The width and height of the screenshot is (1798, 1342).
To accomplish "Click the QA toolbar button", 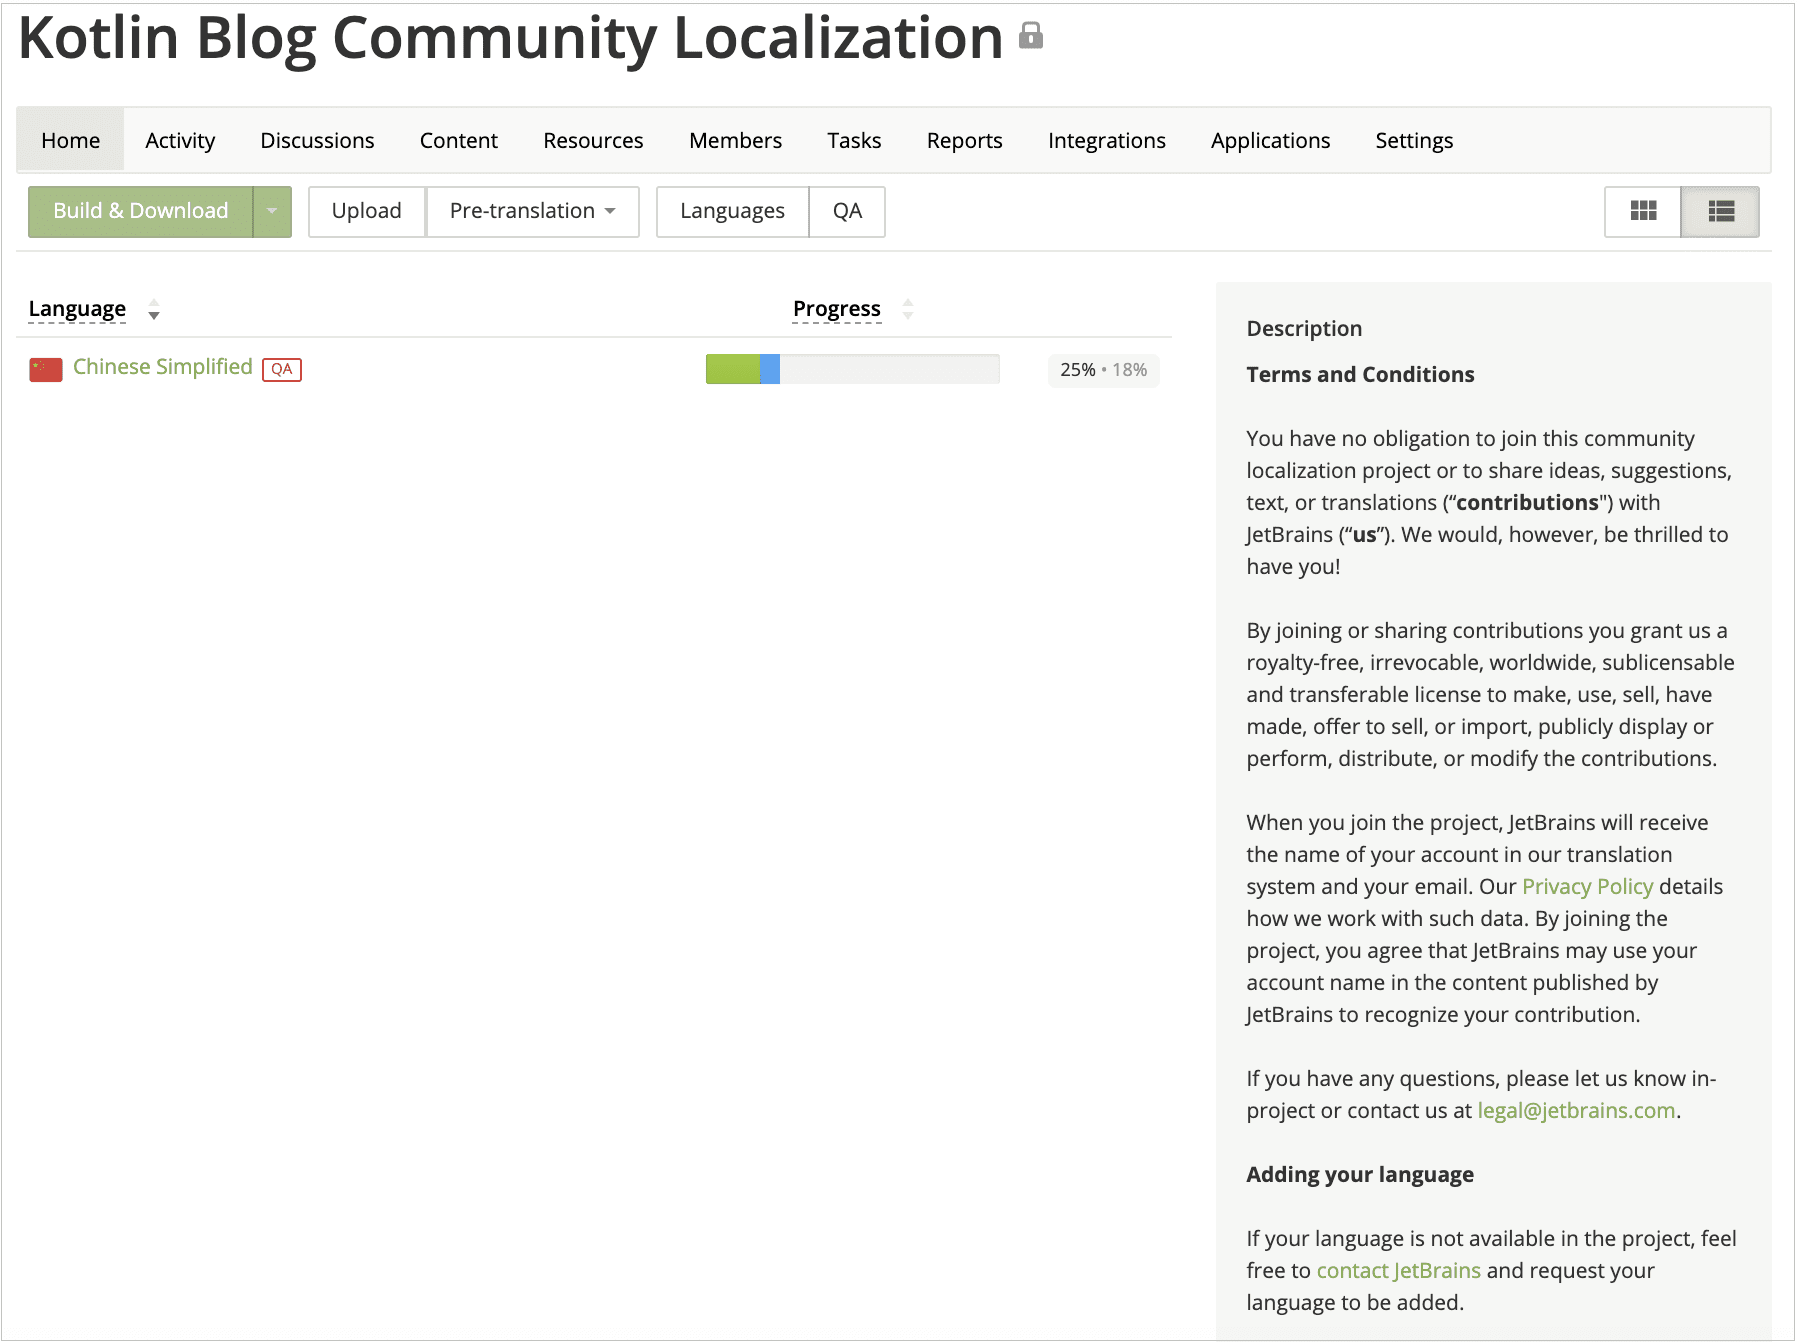I will coord(847,211).
